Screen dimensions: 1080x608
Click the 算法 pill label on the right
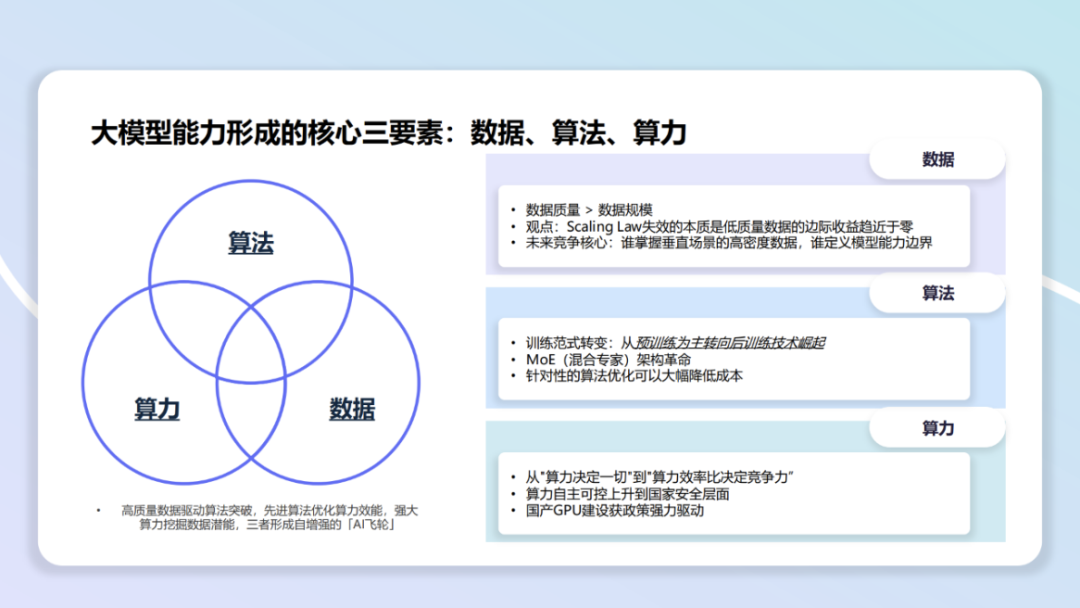click(937, 293)
